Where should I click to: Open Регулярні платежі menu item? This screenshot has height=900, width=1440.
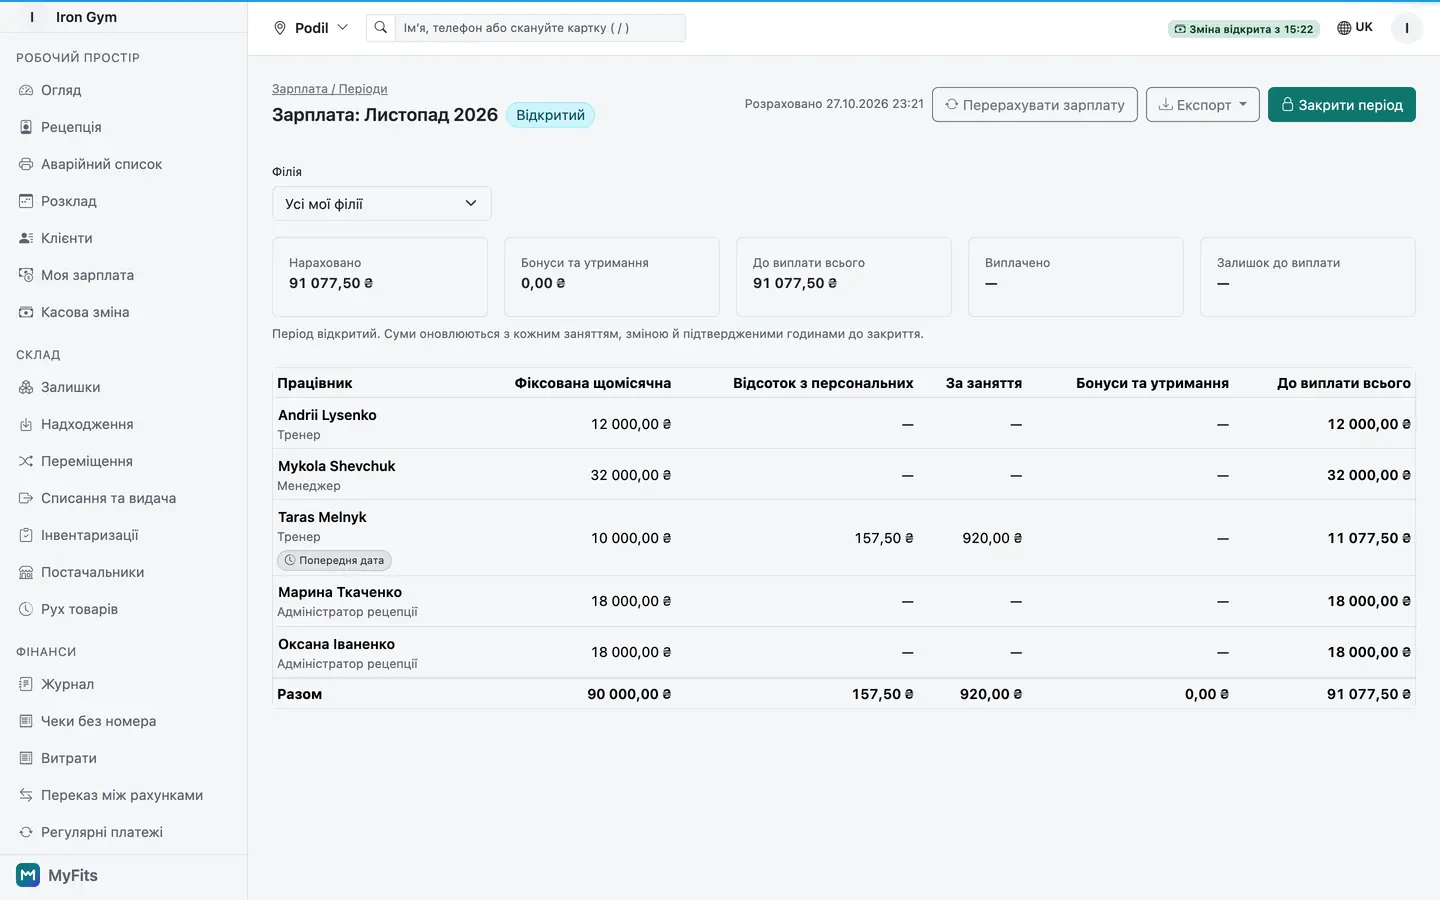pos(102,832)
